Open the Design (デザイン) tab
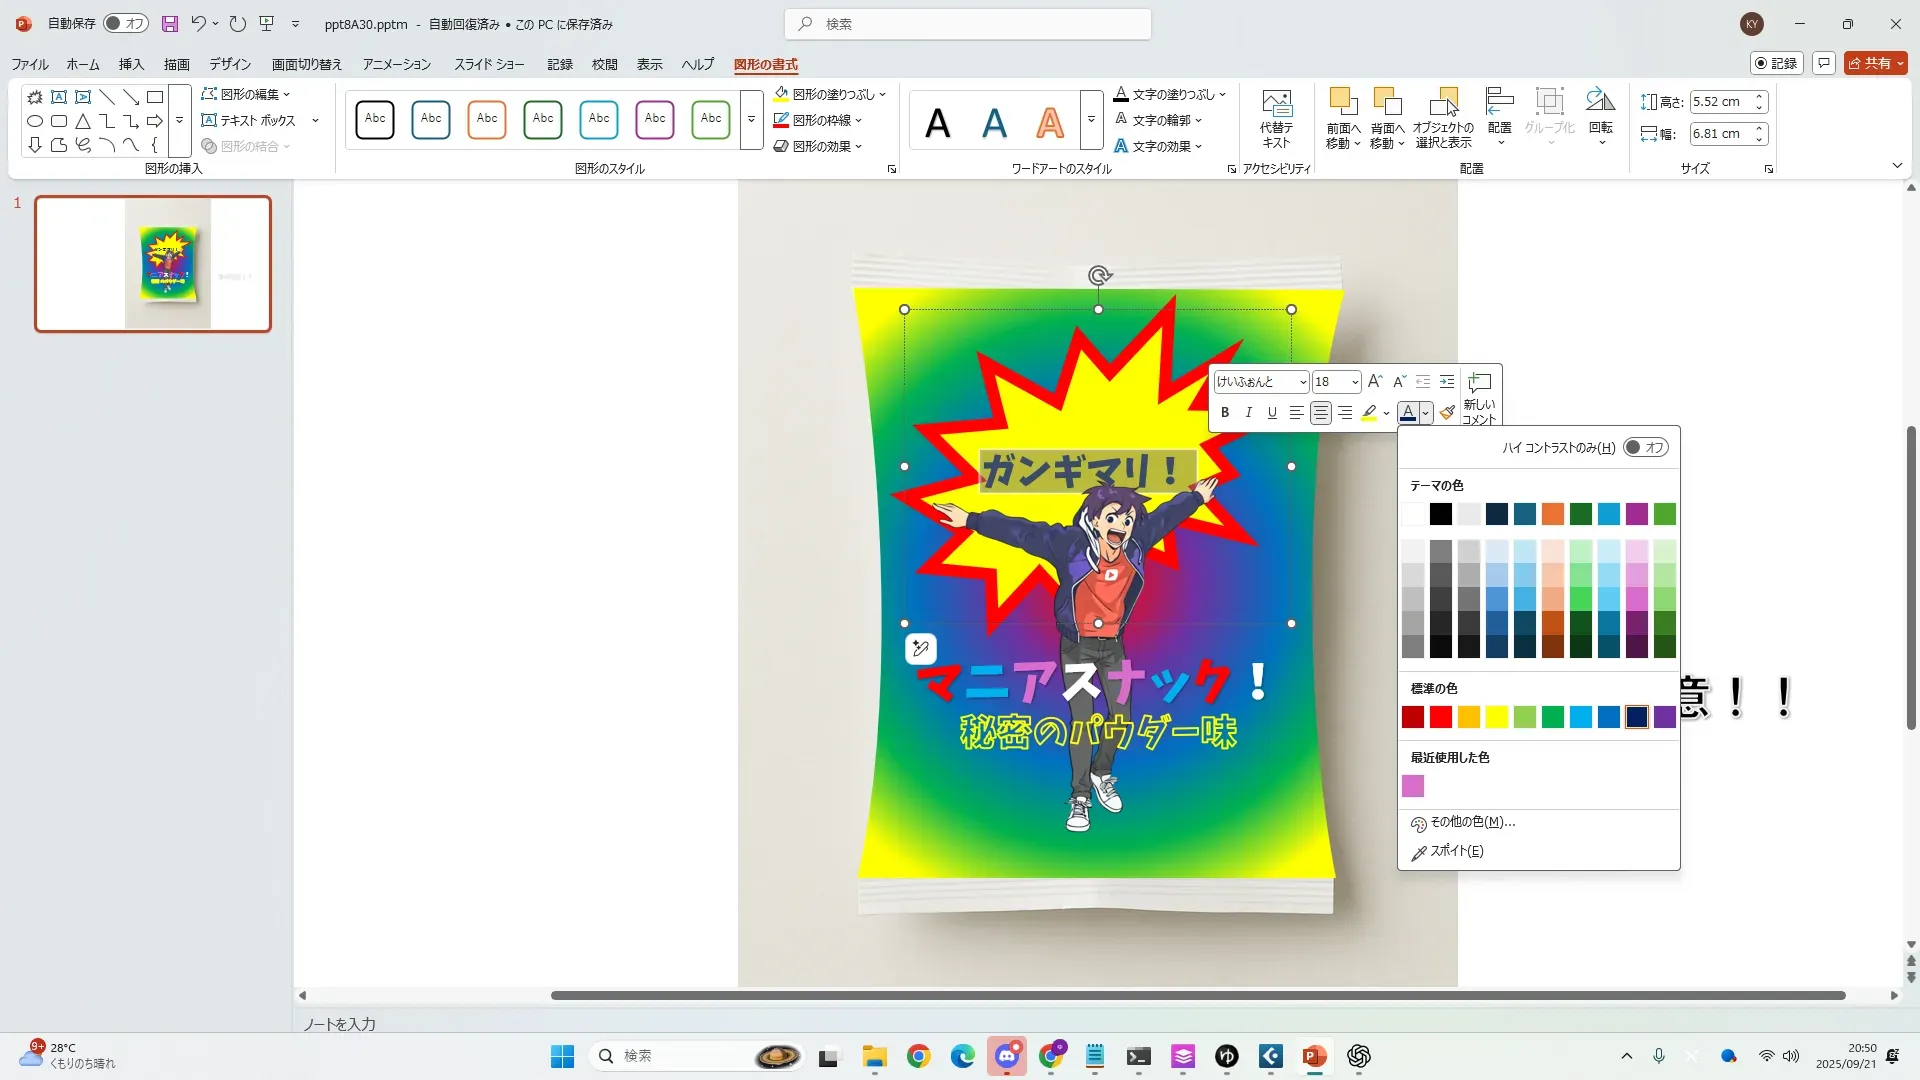 pyautogui.click(x=230, y=64)
